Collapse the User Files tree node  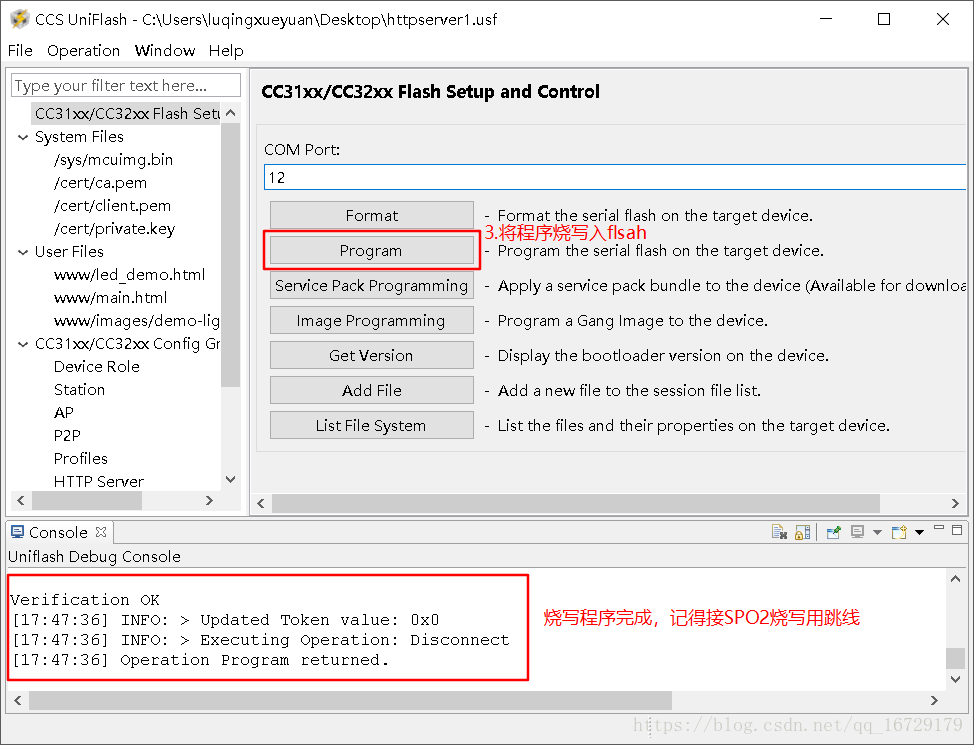[x=23, y=252]
